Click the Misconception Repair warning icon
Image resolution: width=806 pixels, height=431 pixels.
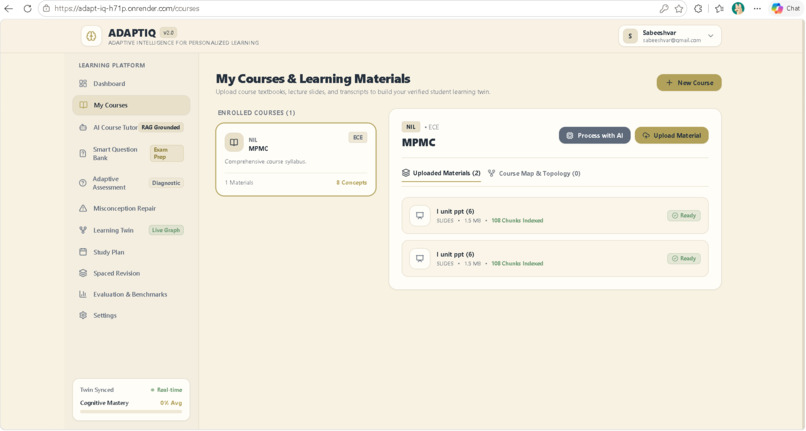pyautogui.click(x=83, y=208)
